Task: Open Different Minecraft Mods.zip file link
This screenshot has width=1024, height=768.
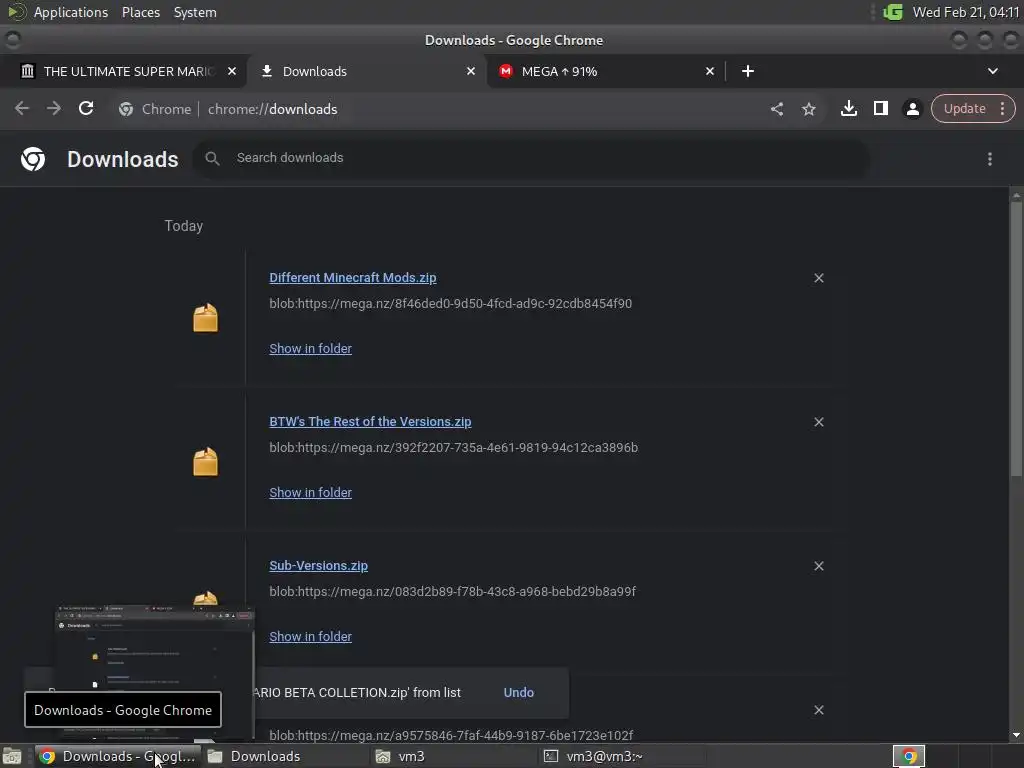Action: tap(353, 278)
